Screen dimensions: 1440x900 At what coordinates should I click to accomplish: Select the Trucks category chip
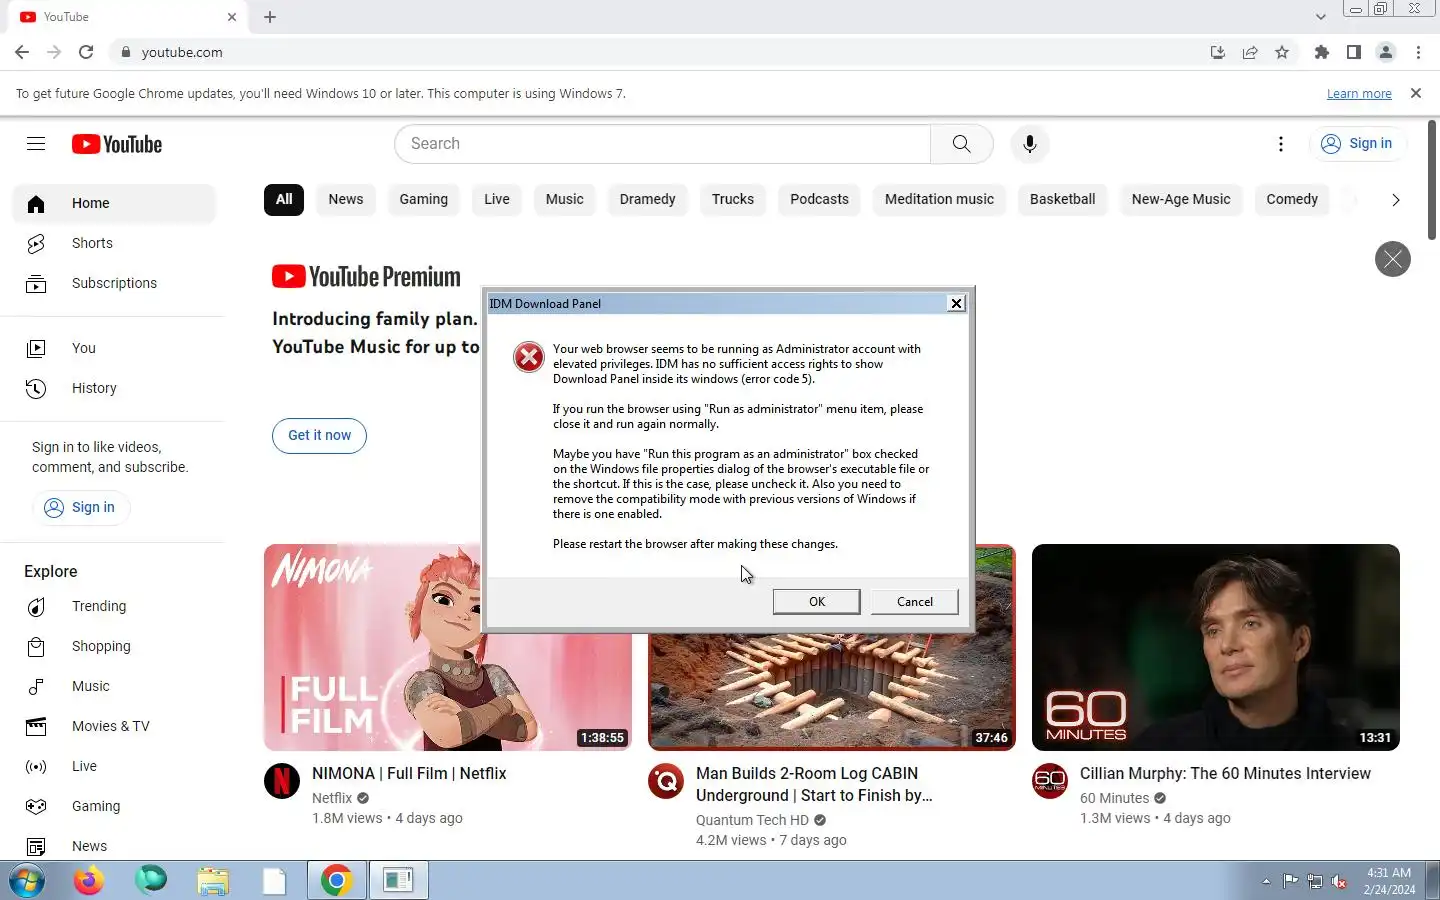point(733,199)
